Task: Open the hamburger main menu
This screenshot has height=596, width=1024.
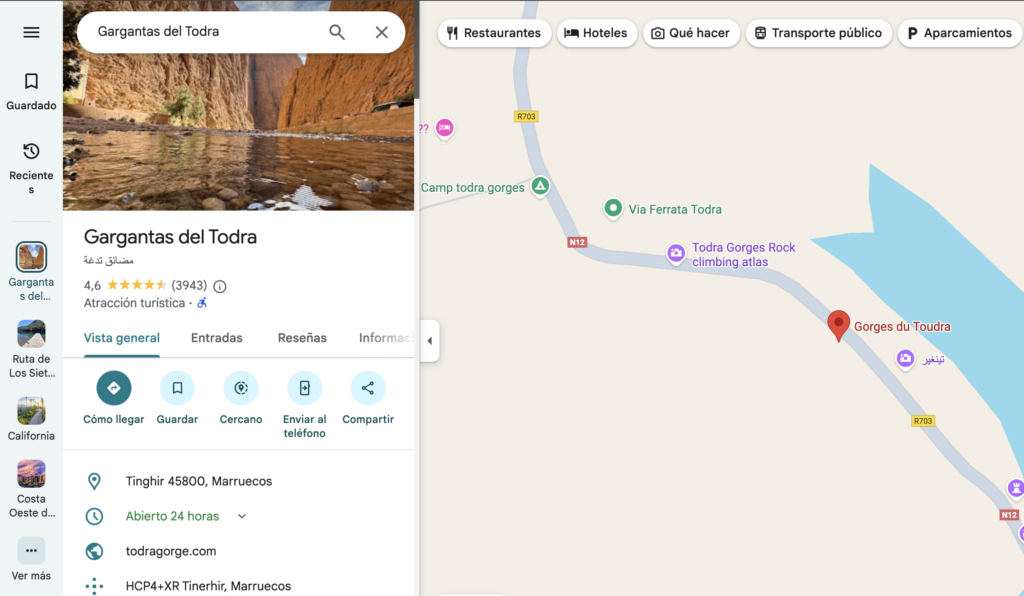Action: 31,32
